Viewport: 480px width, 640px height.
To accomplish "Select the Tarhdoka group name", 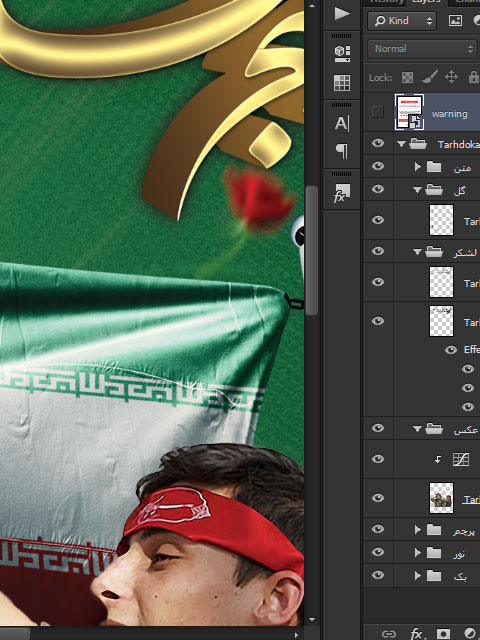I will 458,144.
